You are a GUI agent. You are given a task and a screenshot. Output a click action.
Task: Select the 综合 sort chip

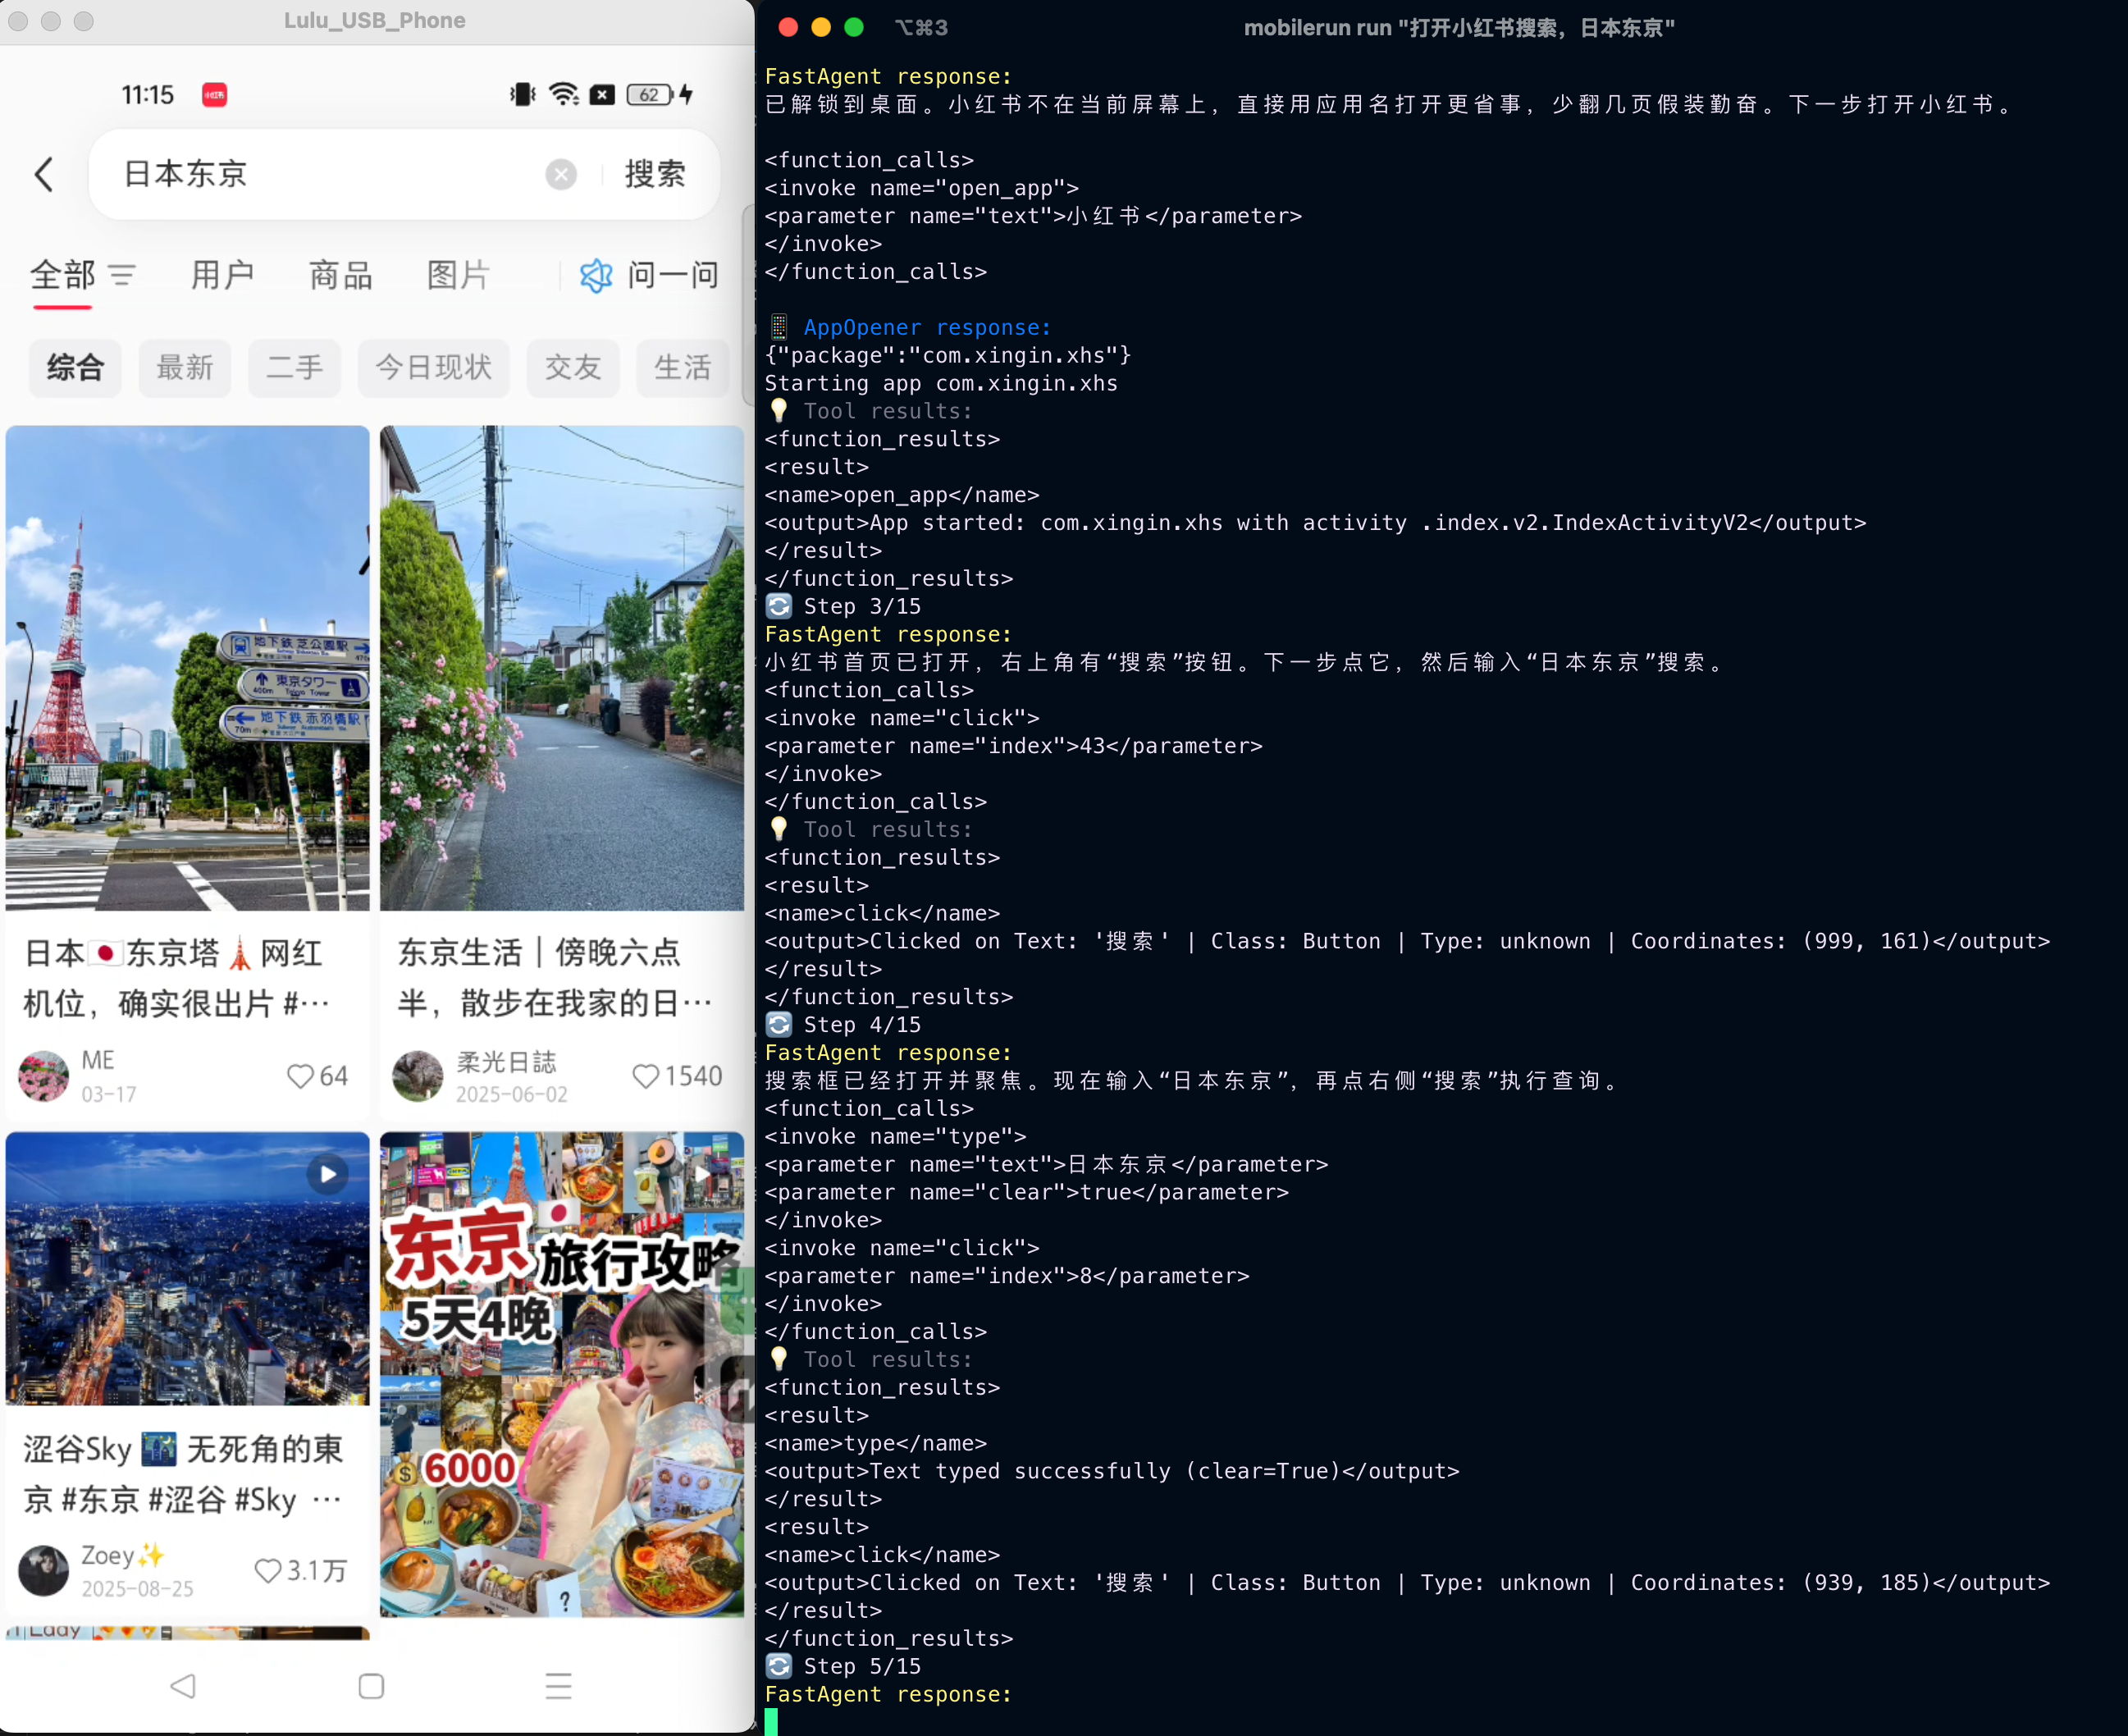pyautogui.click(x=75, y=368)
